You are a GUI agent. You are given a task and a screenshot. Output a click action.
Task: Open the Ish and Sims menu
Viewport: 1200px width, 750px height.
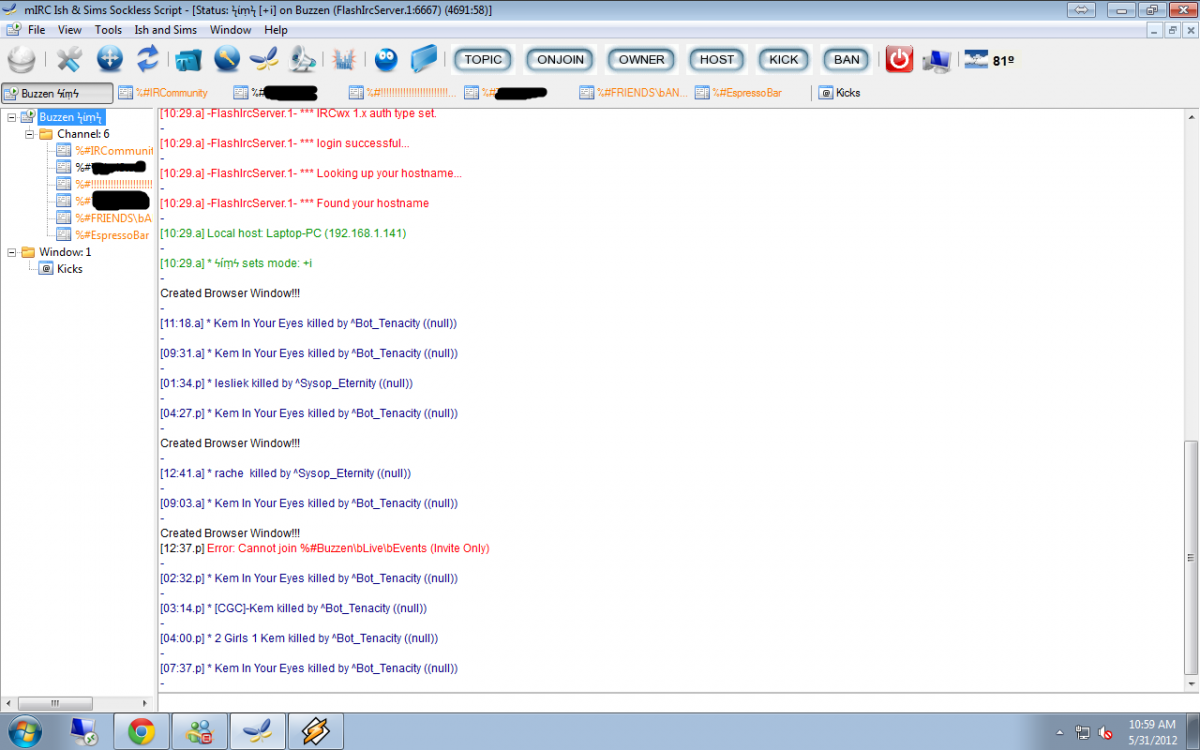166,30
